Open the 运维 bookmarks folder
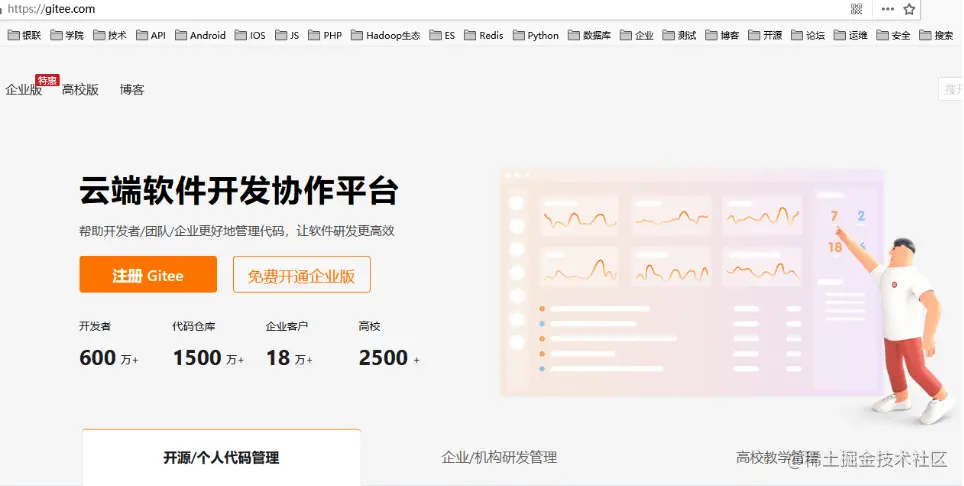 851,35
